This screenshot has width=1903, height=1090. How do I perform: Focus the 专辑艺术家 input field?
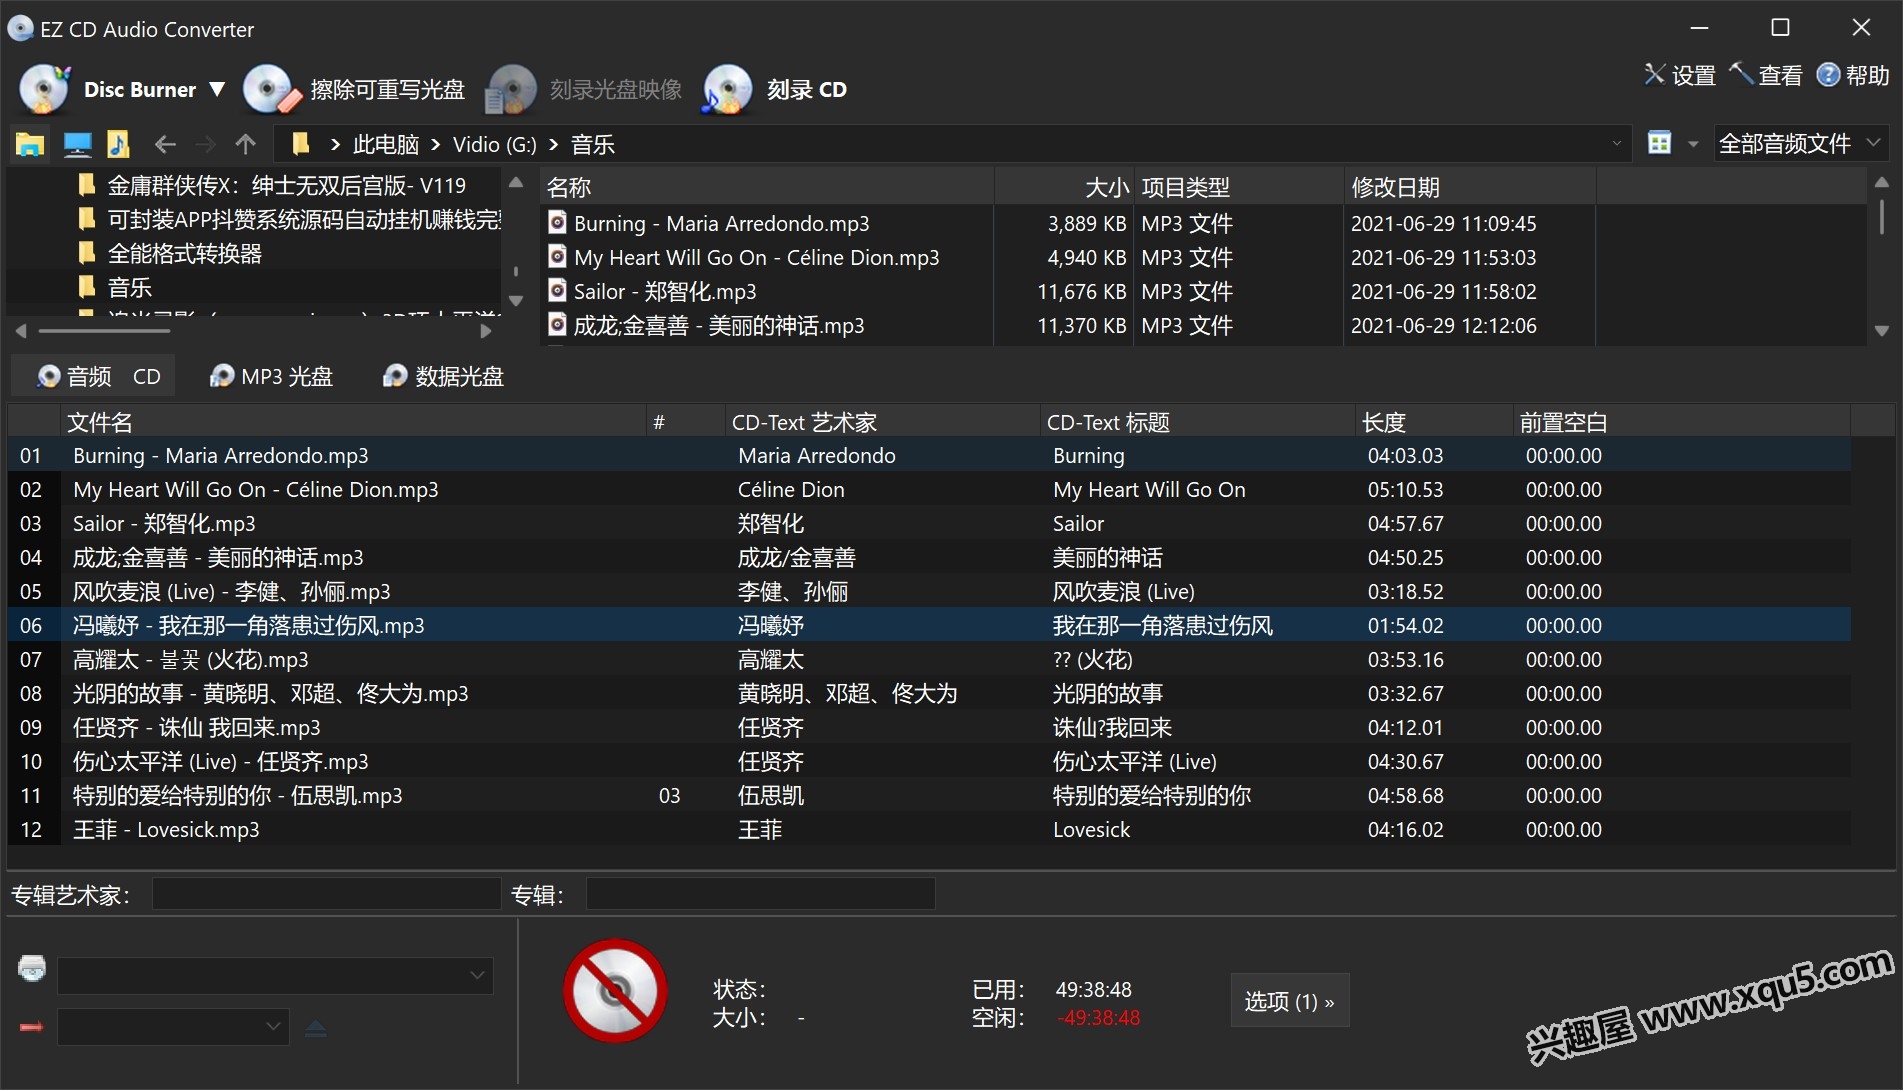pyautogui.click(x=326, y=894)
